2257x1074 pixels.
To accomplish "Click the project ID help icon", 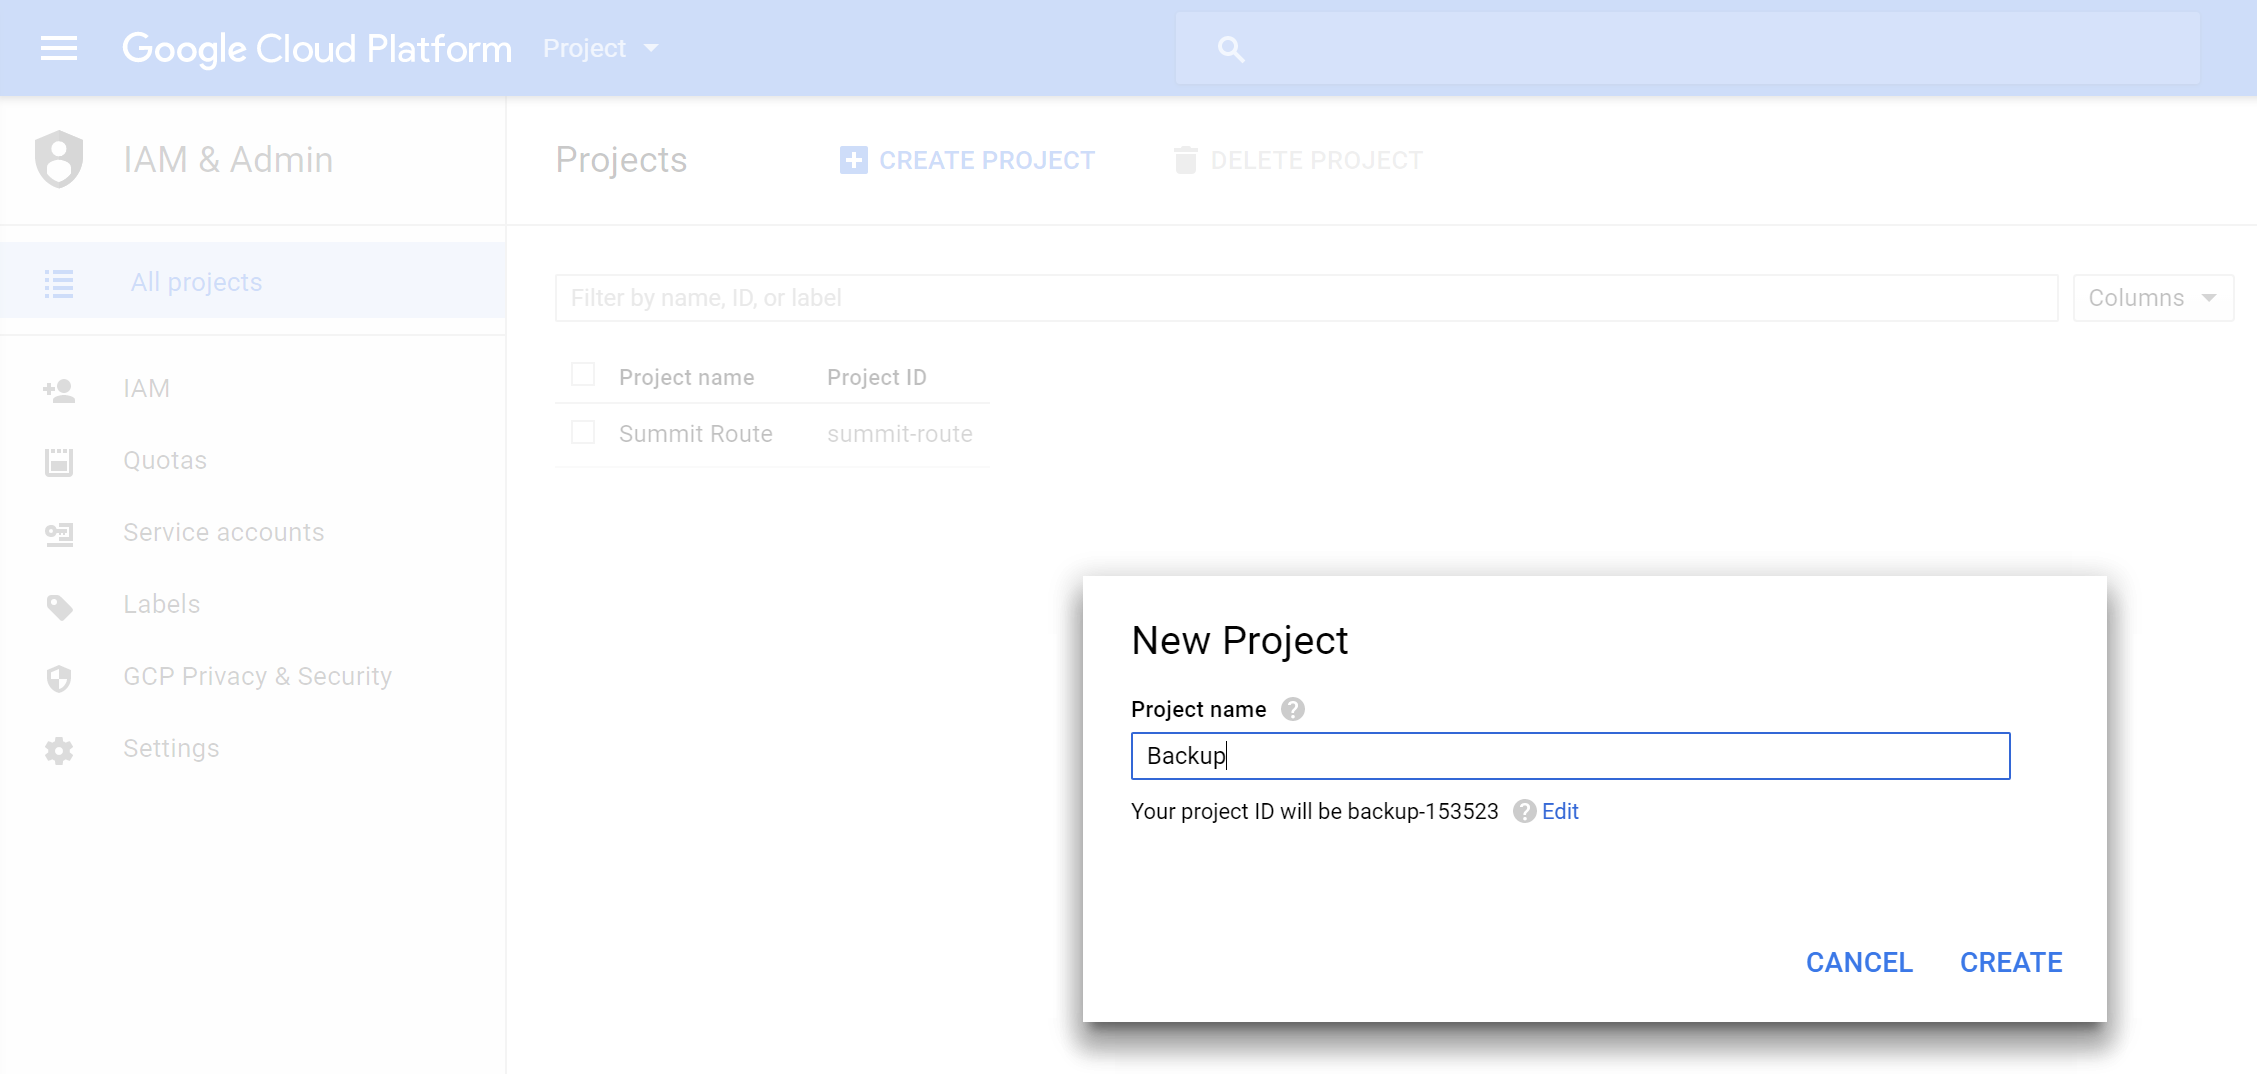I will coord(1523,811).
